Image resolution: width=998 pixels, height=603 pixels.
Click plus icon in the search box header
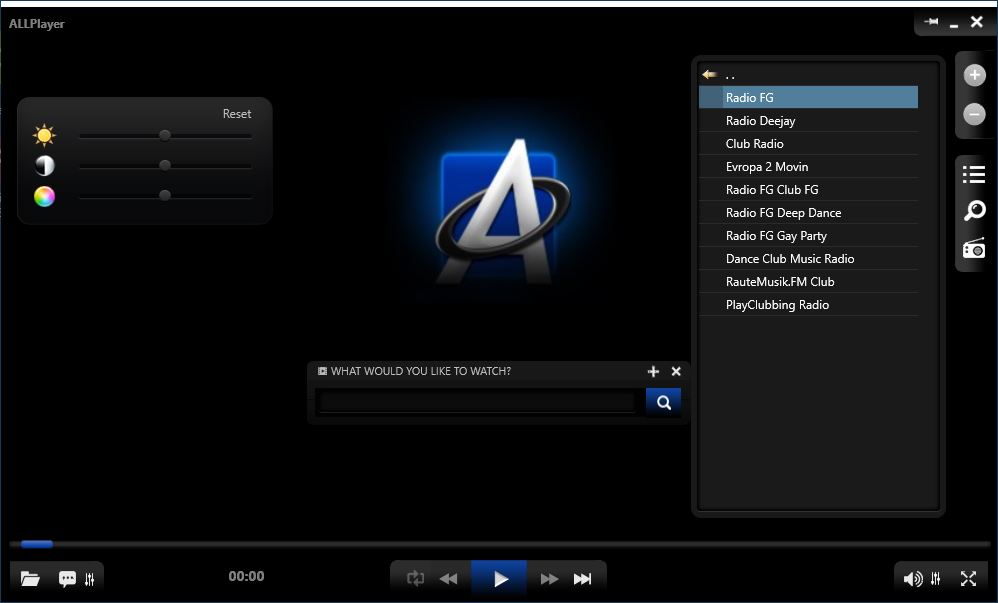tap(653, 371)
